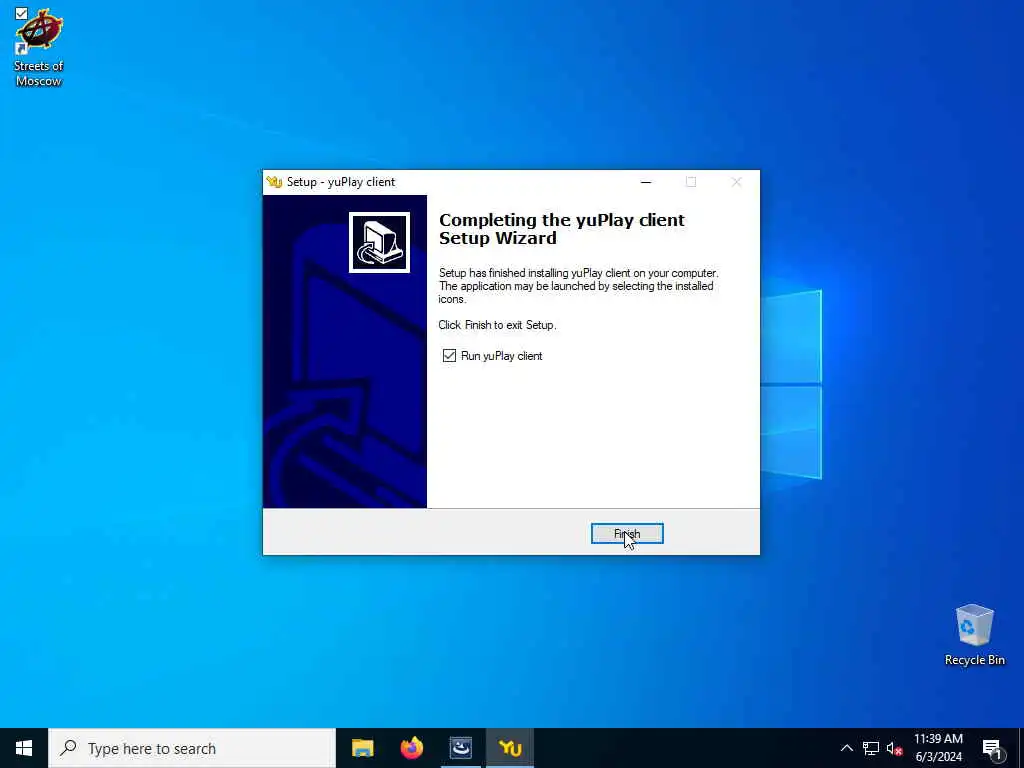
Task: Close the Setup - yuPlay client window
Action: tap(736, 182)
